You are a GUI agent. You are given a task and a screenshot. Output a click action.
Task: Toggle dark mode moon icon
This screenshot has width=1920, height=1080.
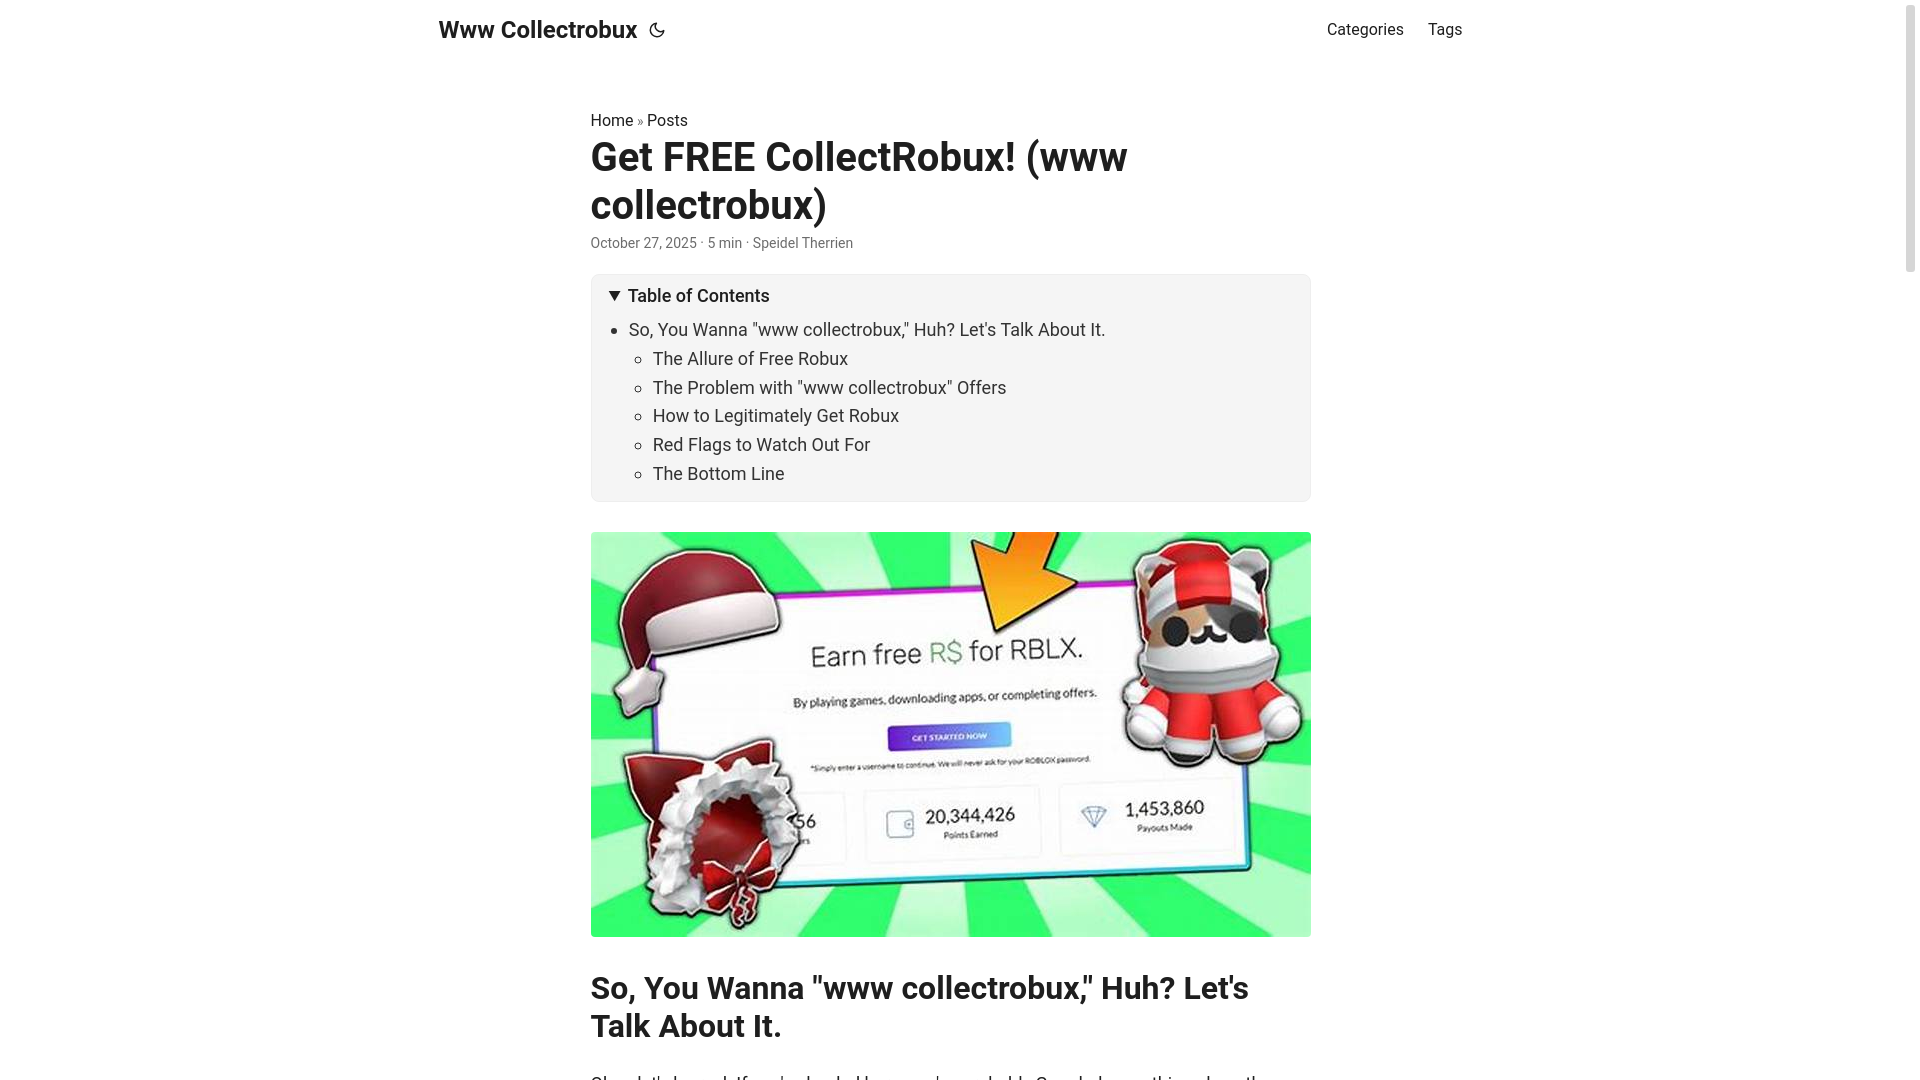tap(657, 30)
